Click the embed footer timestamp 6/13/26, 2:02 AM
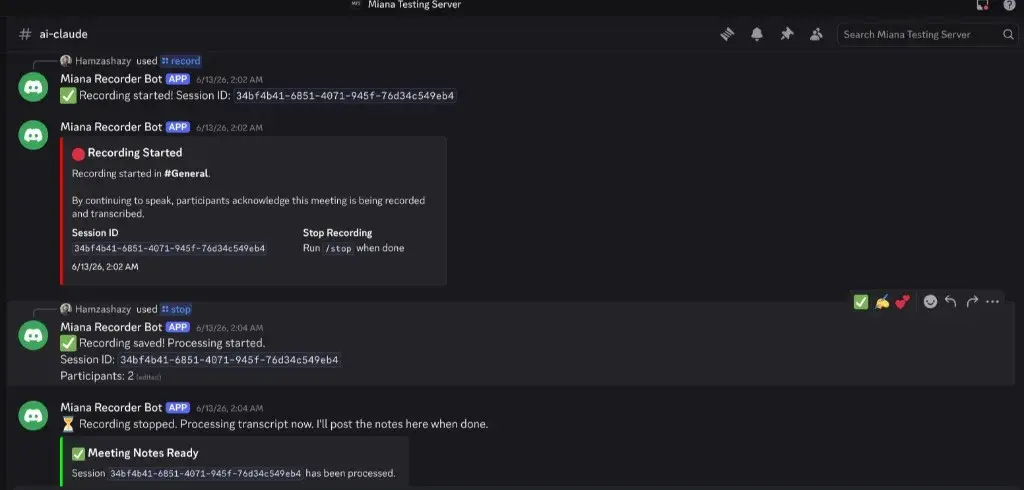Viewport: 1024px width, 490px height. (105, 267)
